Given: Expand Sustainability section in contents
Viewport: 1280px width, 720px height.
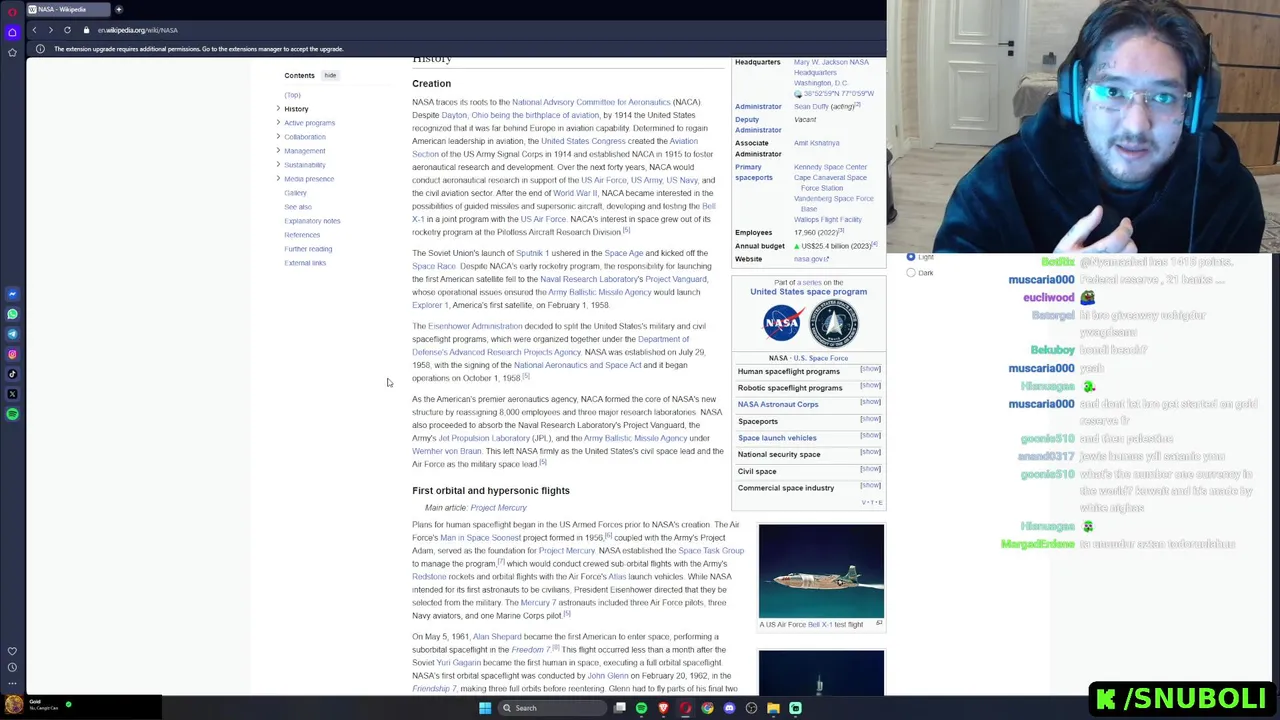Looking at the screenshot, I should pos(278,164).
